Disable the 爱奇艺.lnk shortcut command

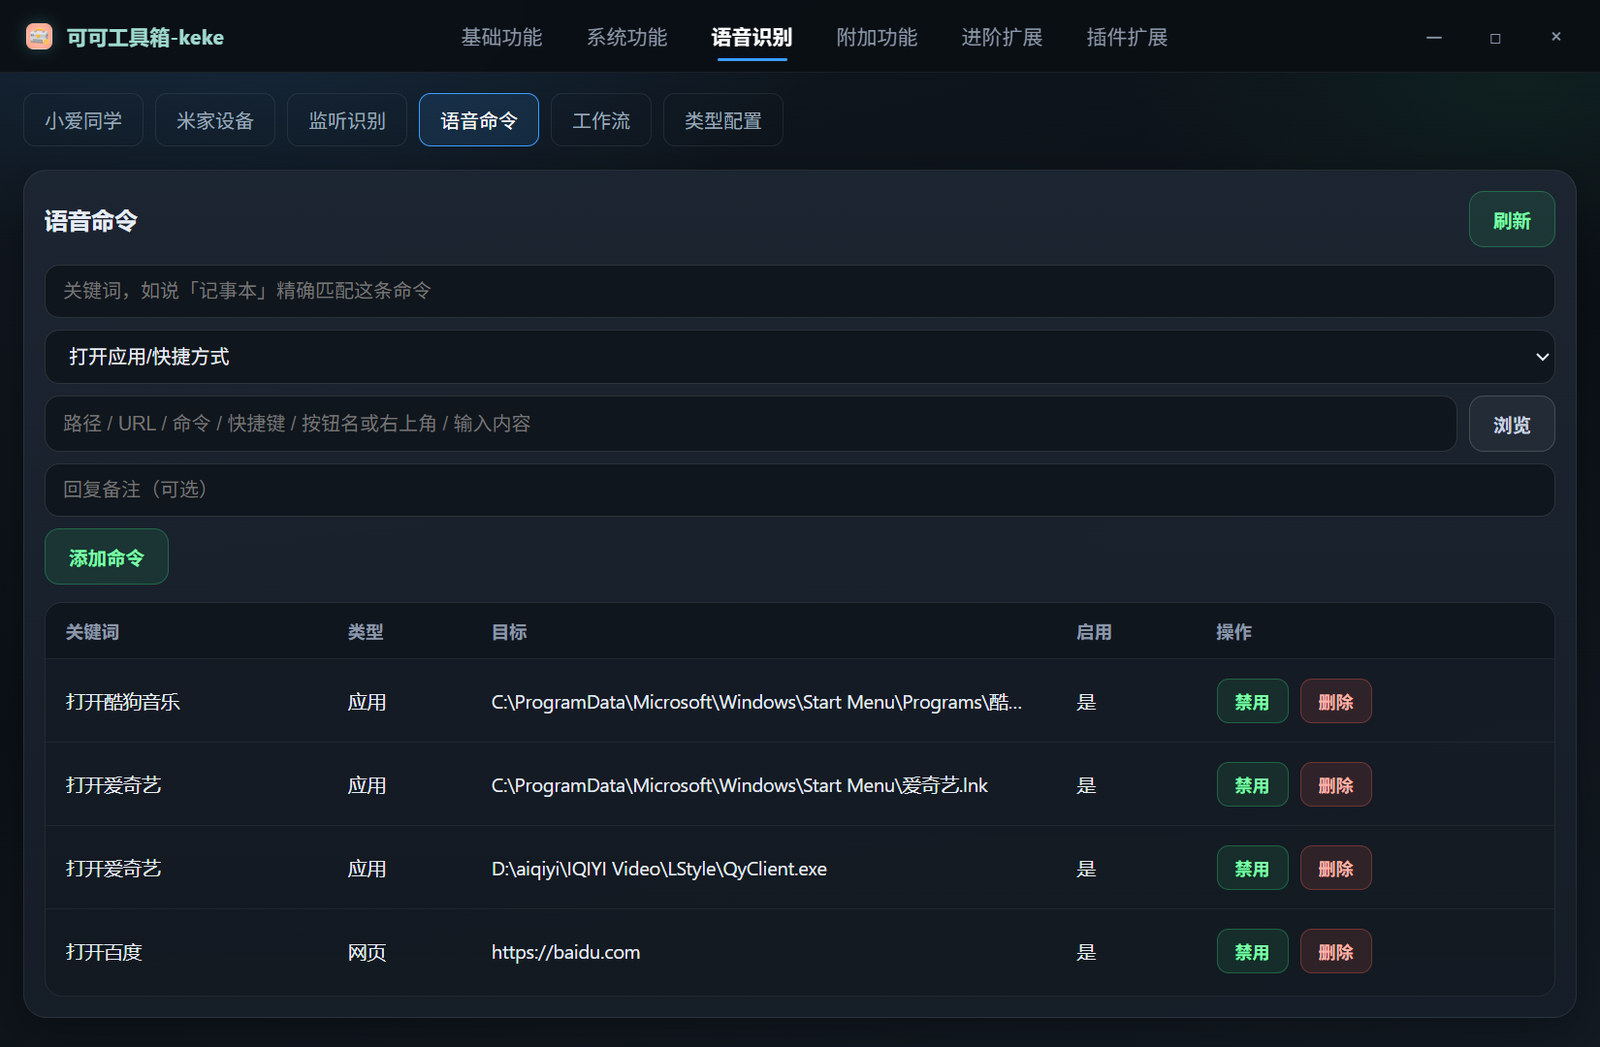click(1252, 785)
